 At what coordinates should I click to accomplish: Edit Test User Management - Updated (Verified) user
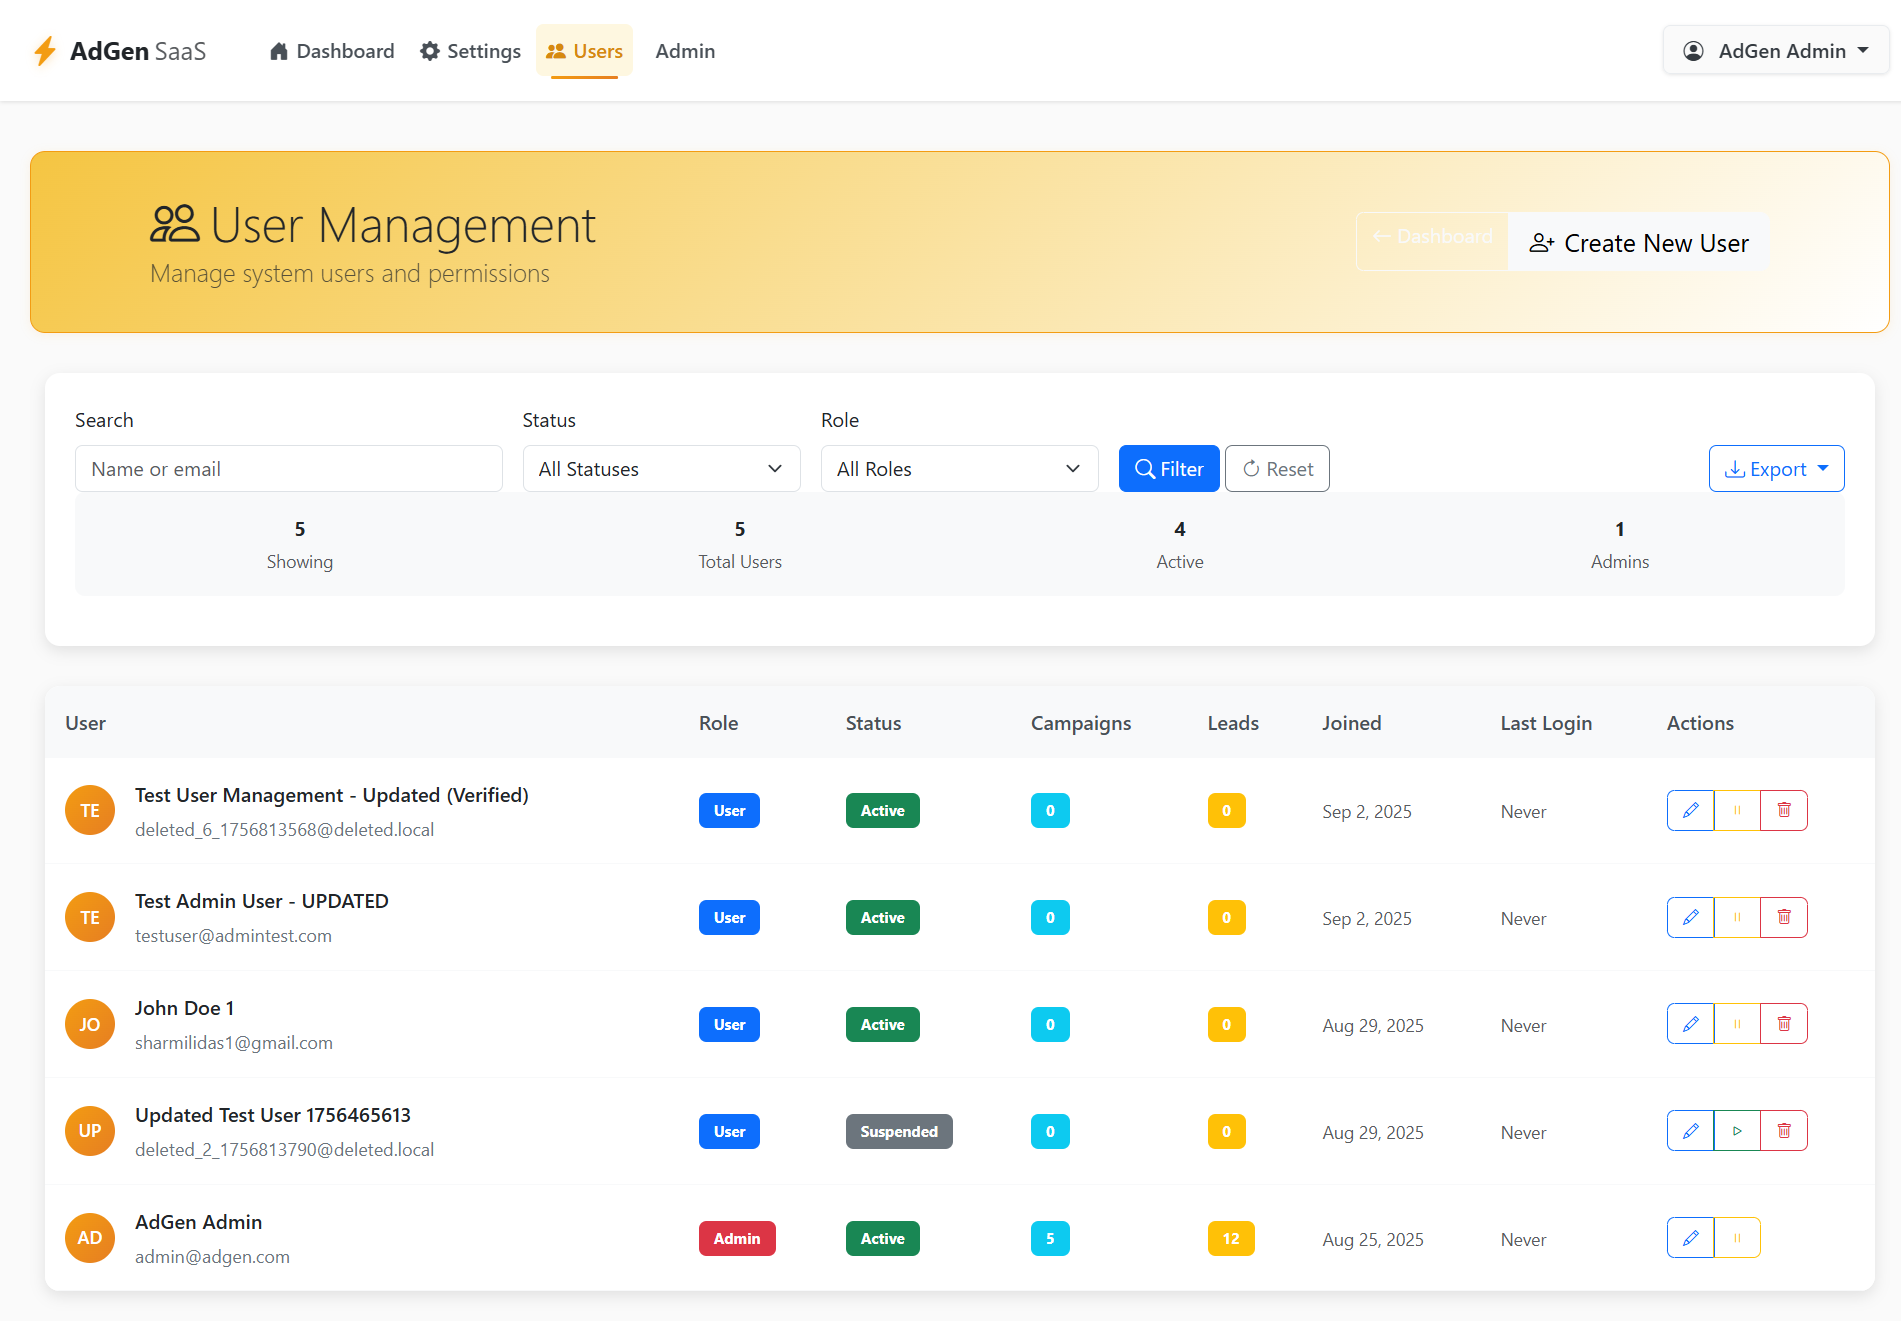(1690, 810)
